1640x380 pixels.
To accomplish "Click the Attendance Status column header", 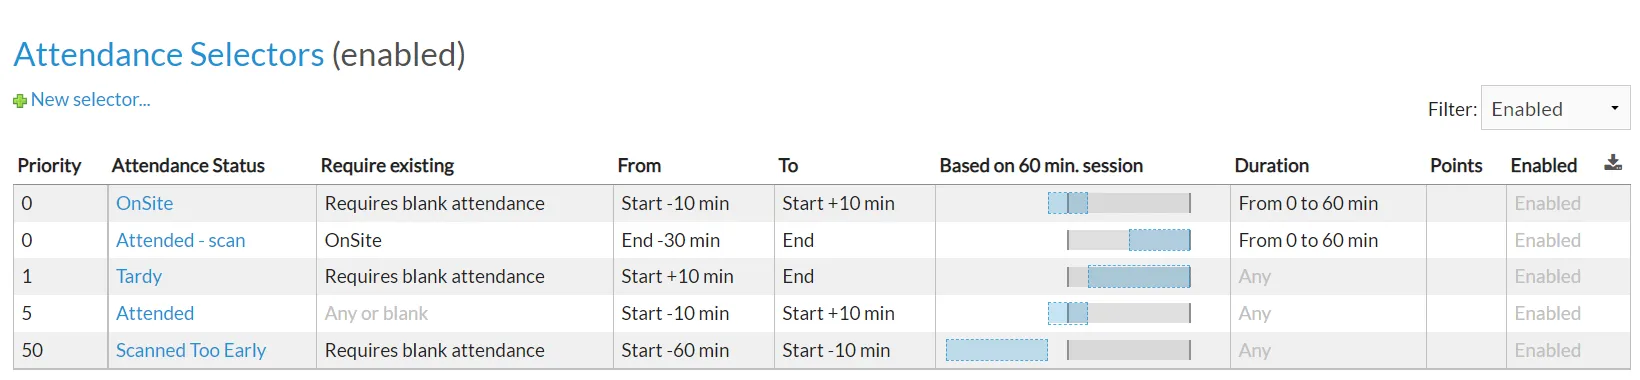I will 188,165.
